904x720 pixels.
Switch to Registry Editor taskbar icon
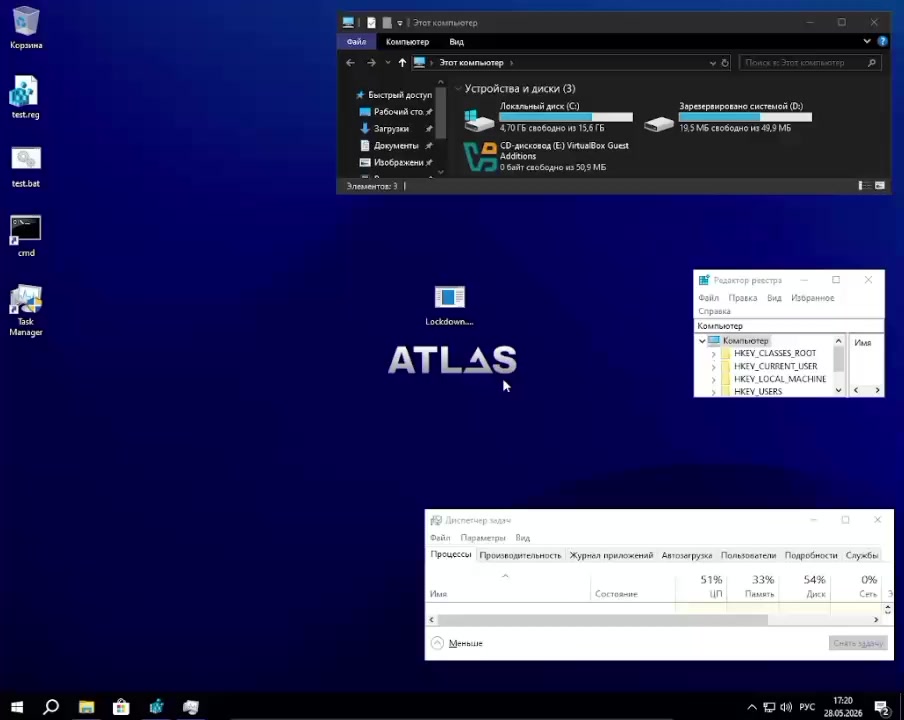click(x=156, y=707)
